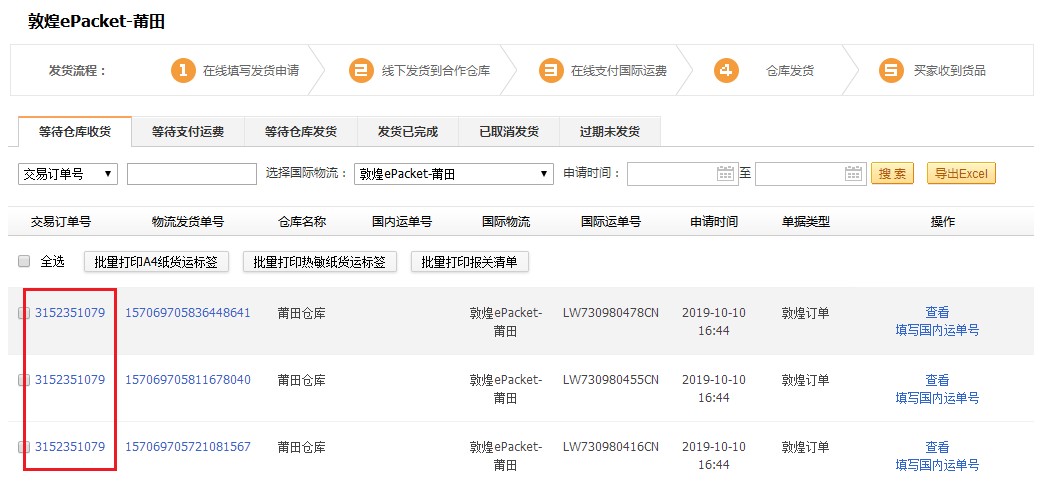The width and height of the screenshot is (1045, 486).
Task: Click the 导出Excel button
Action: (961, 174)
